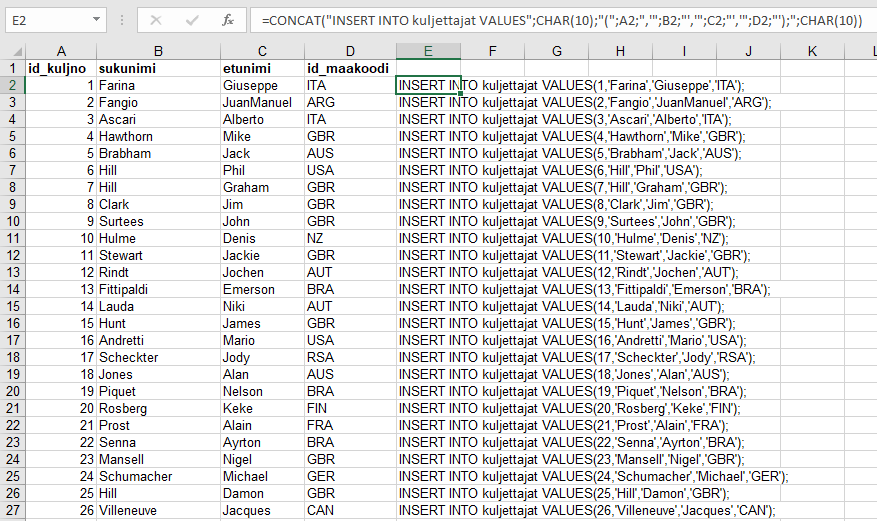877x521 pixels.
Task: Click the etunimi header cell
Action: click(262, 68)
